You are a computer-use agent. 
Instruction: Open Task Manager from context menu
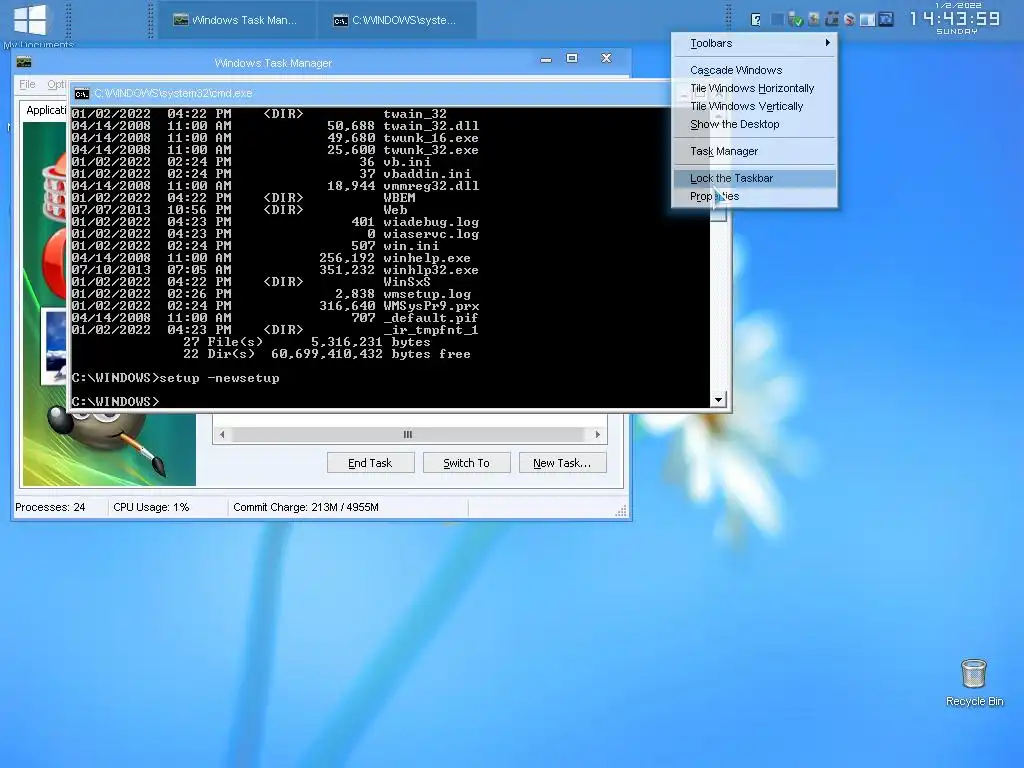click(754, 151)
